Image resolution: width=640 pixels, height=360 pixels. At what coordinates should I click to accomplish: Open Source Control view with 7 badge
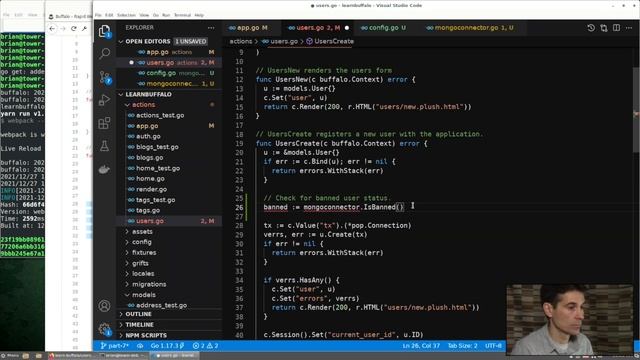coord(105,77)
